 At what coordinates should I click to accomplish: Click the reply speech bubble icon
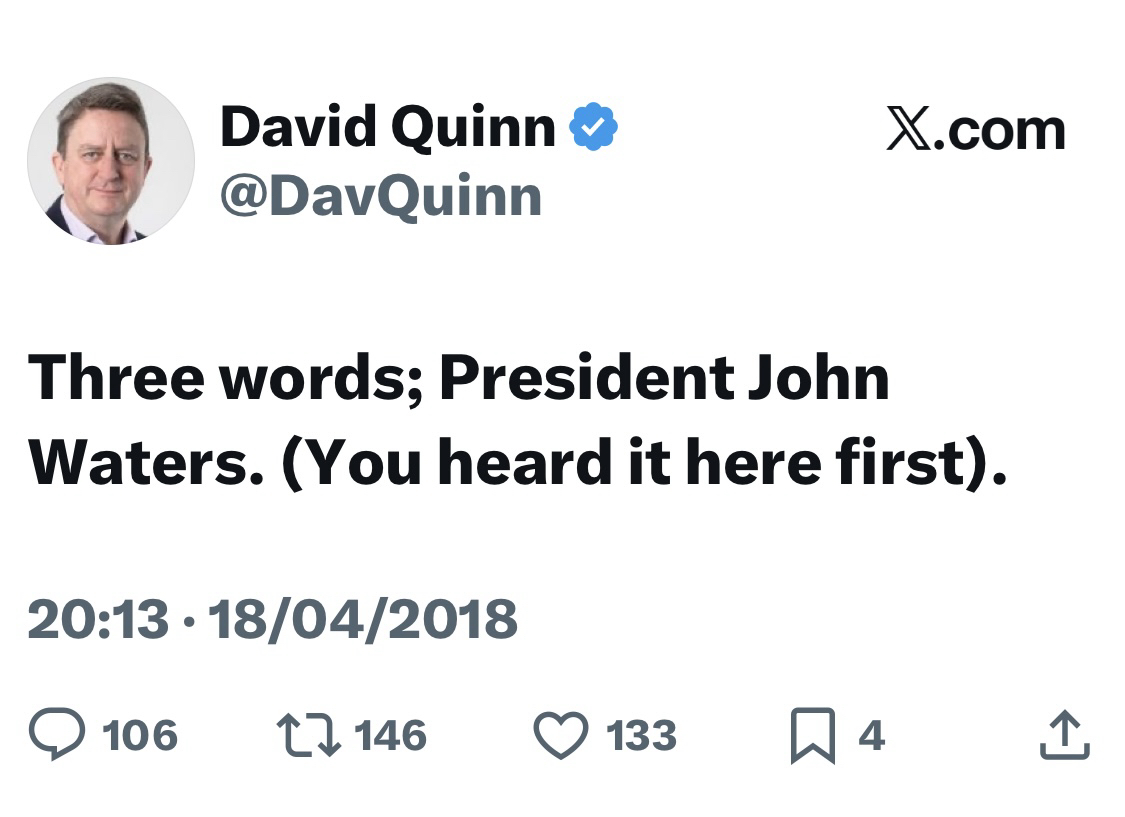pos(58,736)
